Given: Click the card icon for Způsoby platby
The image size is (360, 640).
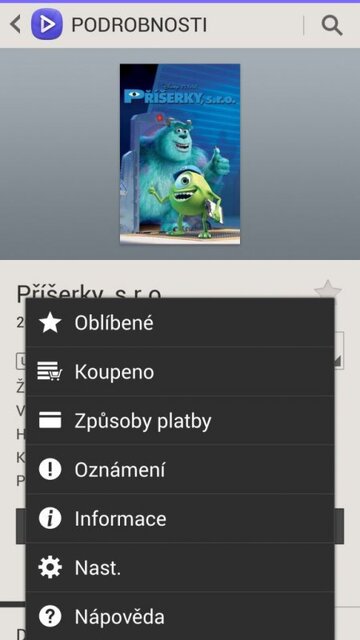Looking at the screenshot, I should (x=50, y=420).
